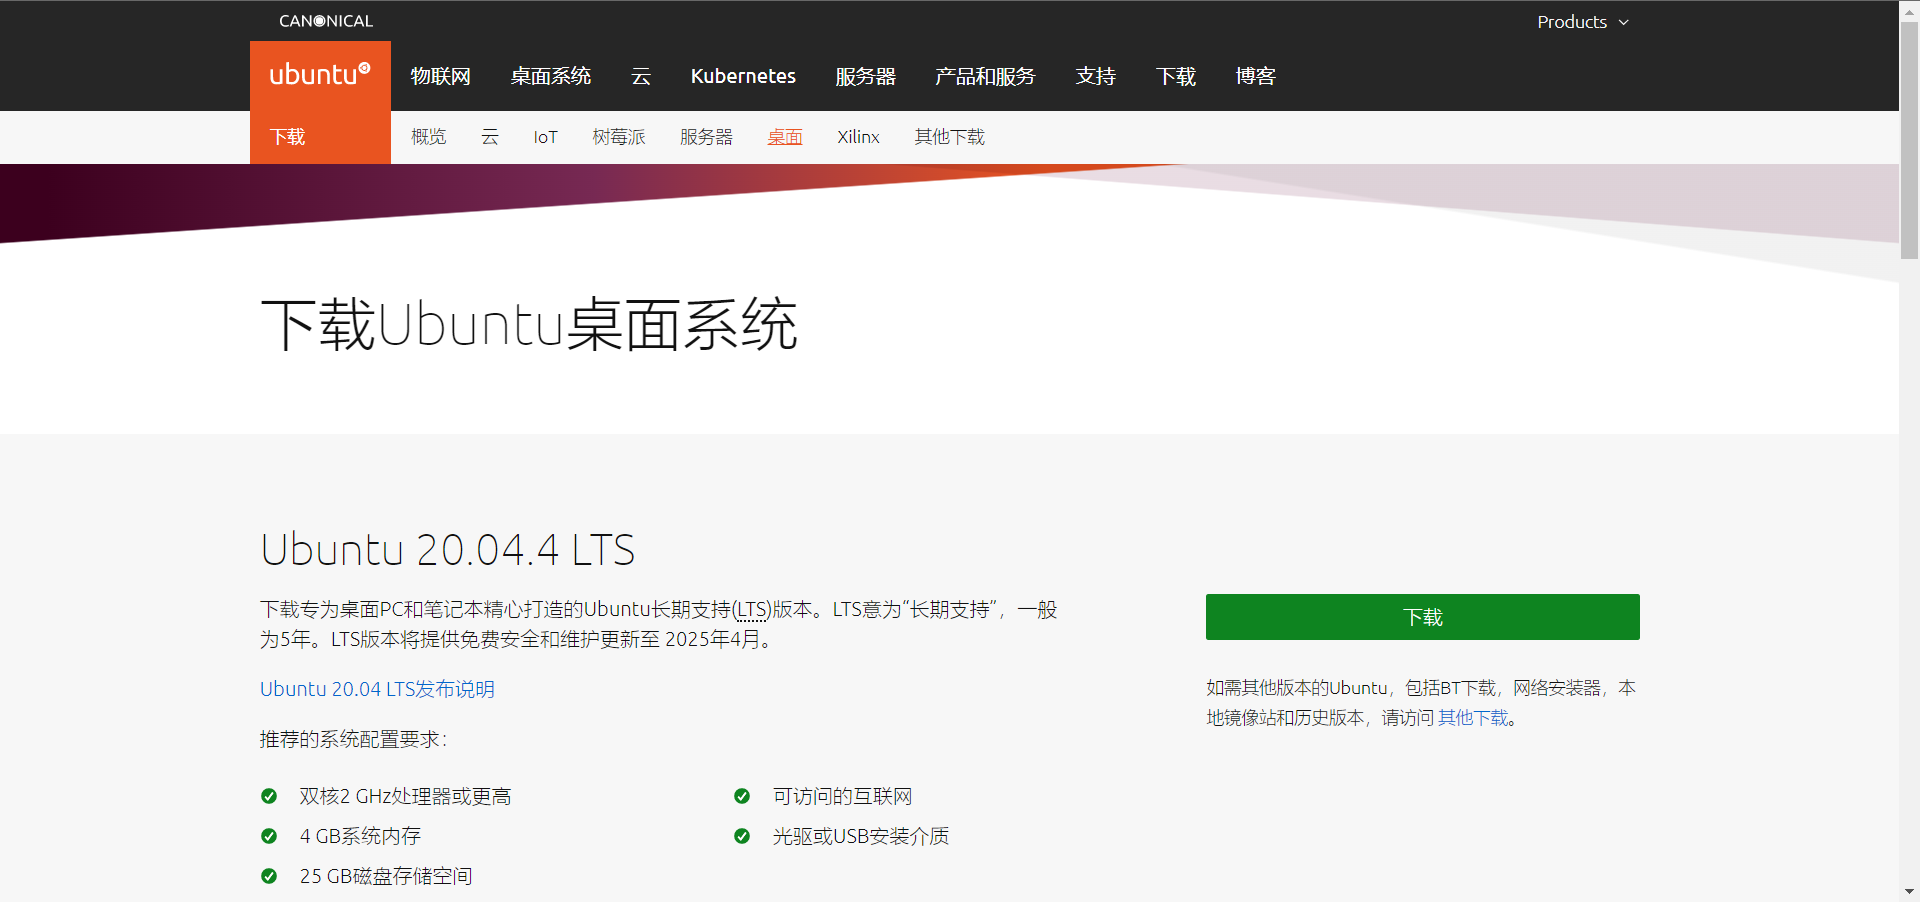The width and height of the screenshot is (1920, 902).
Task: Open the 物联网 main menu item
Action: click(440, 76)
